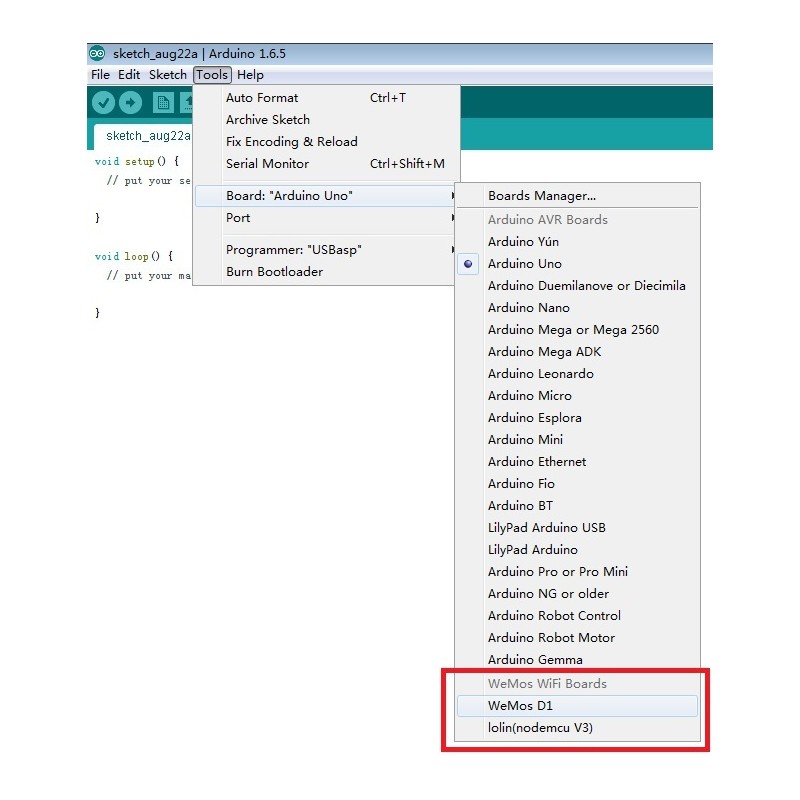
Task: Select Fix Encoding & Reload
Action: pyautogui.click(x=326, y=142)
